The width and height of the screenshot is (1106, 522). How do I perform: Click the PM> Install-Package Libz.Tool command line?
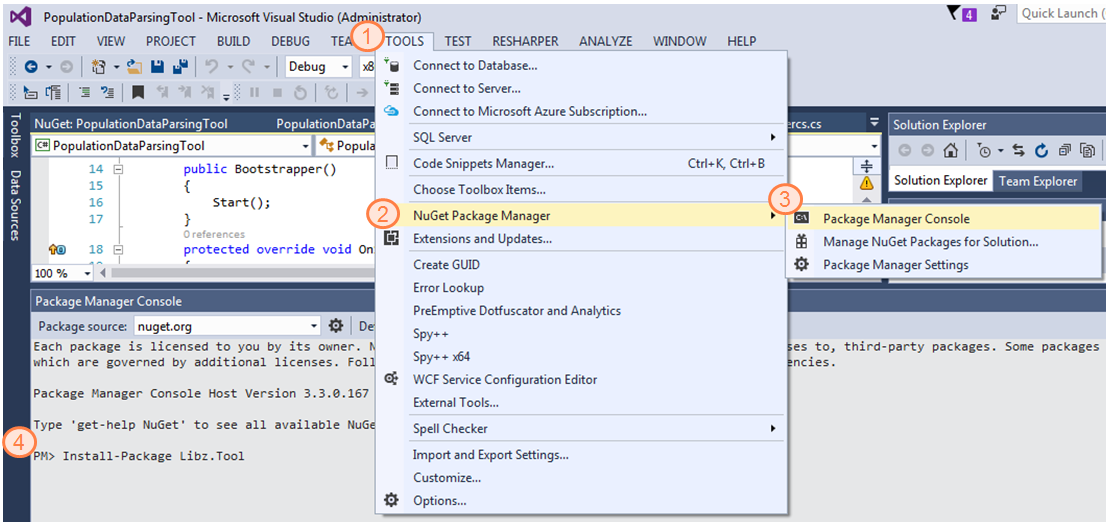pos(139,456)
